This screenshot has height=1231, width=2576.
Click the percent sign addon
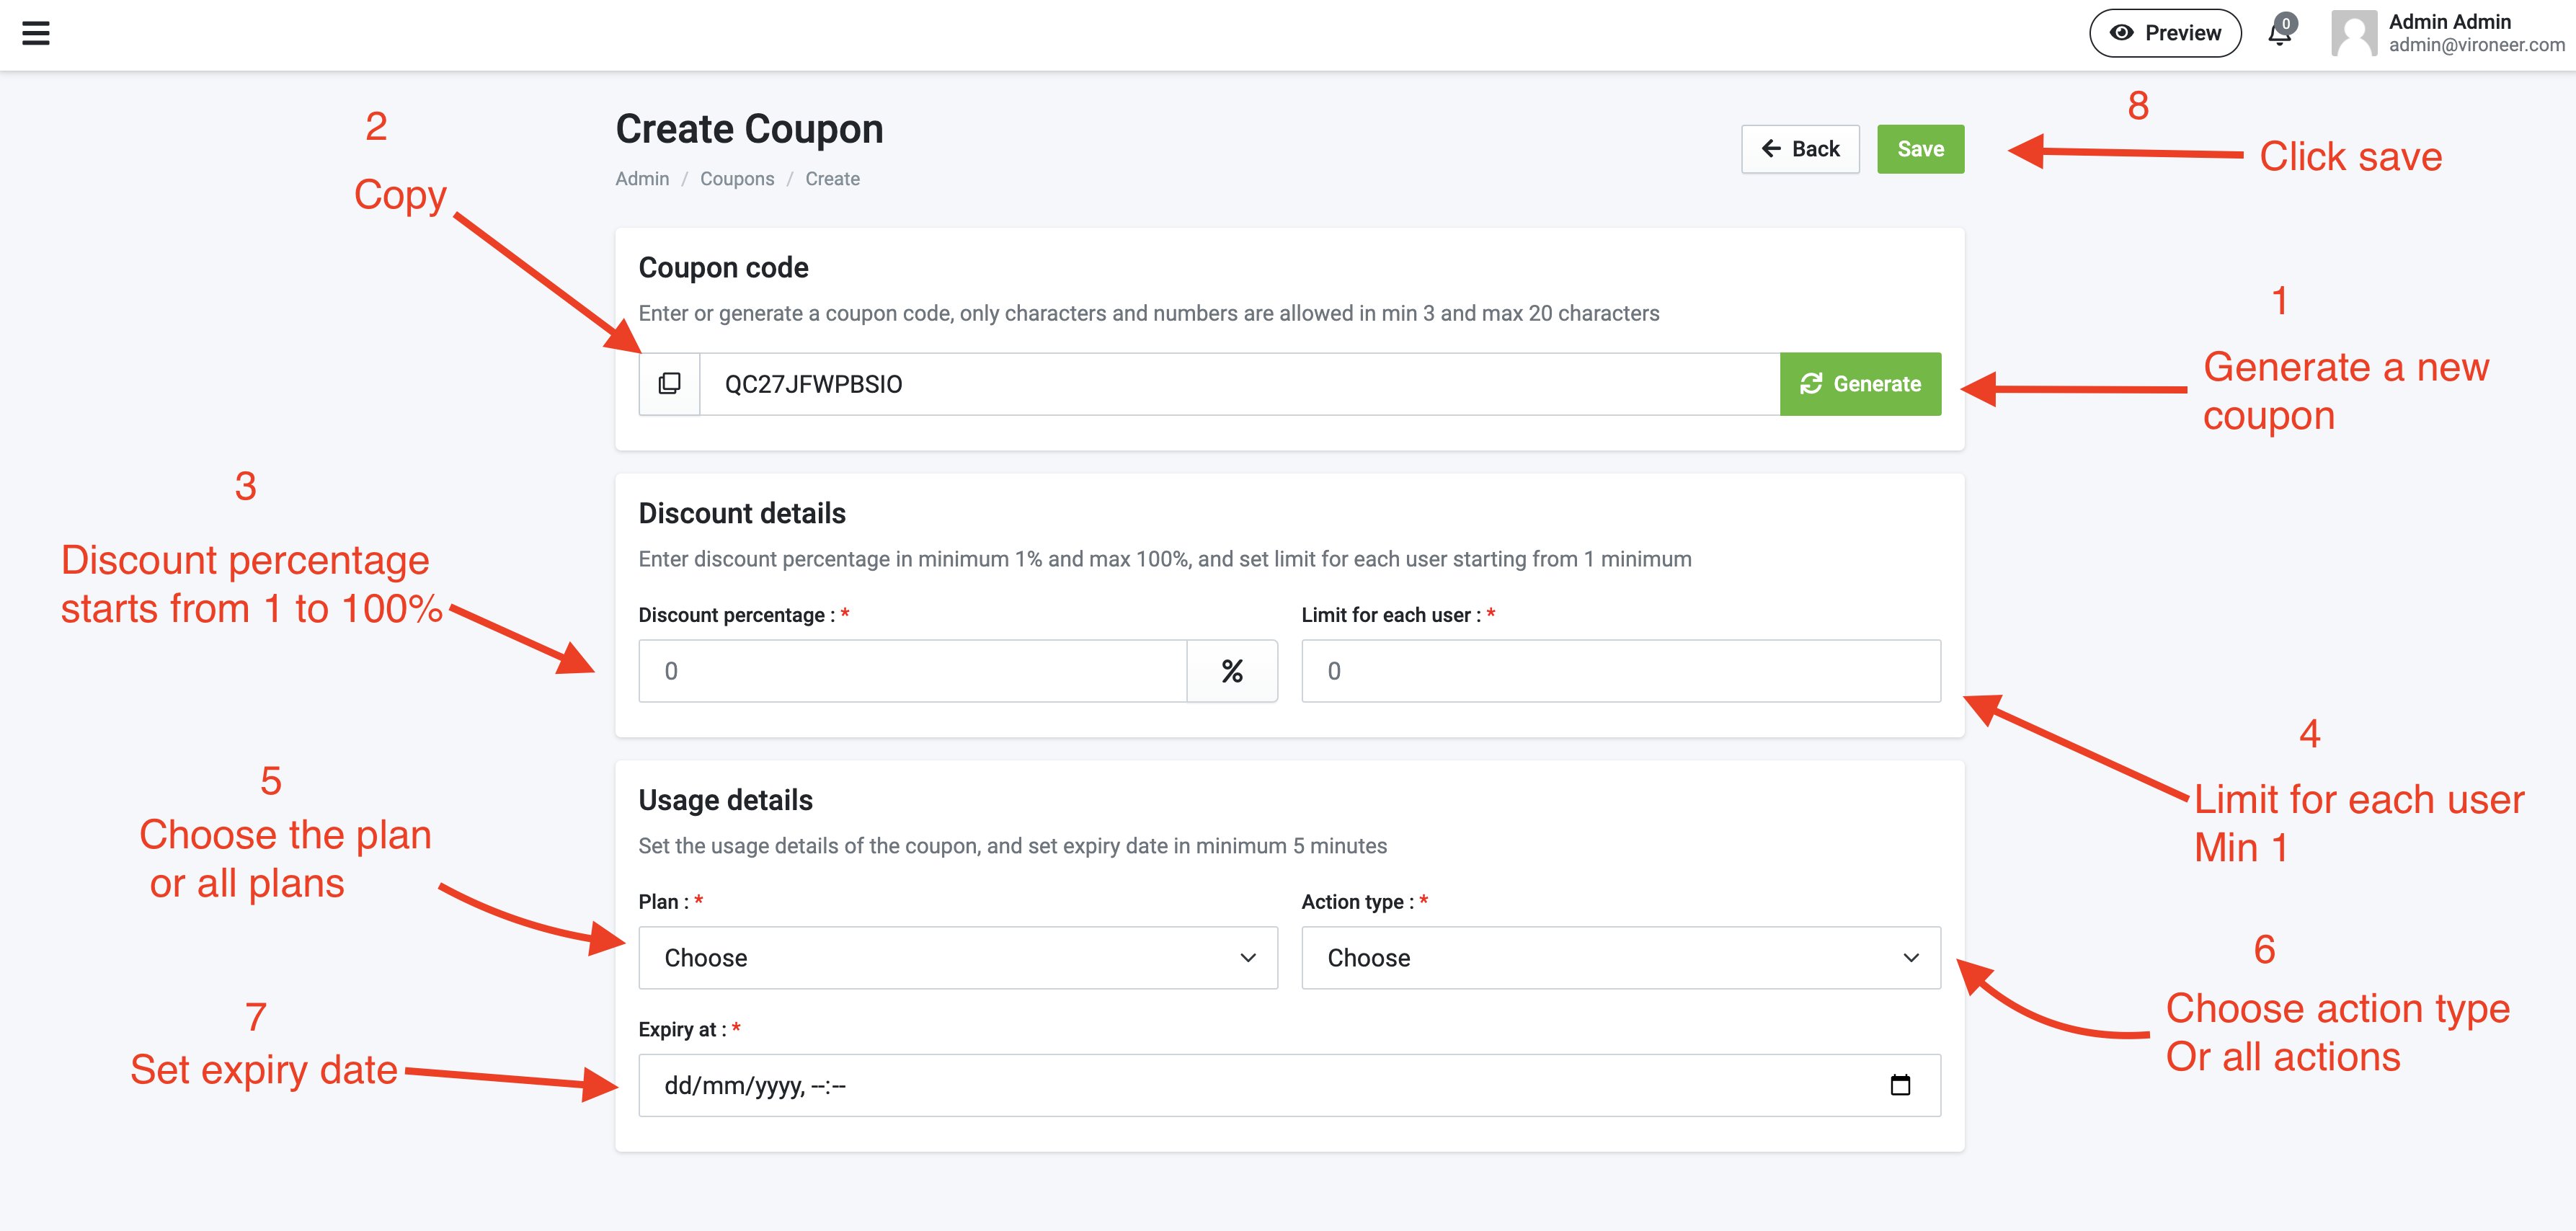(1232, 671)
